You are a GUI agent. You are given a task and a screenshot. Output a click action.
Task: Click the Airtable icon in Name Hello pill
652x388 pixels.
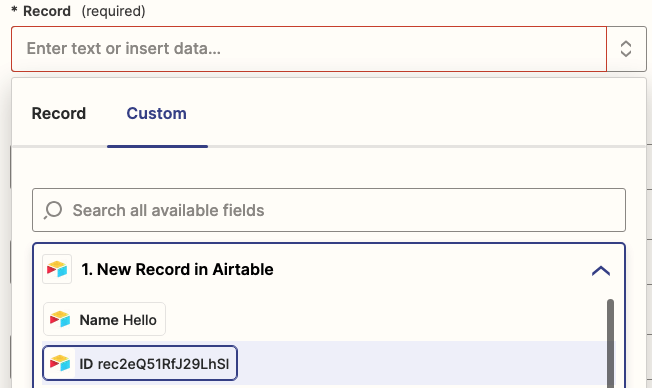click(x=60, y=319)
